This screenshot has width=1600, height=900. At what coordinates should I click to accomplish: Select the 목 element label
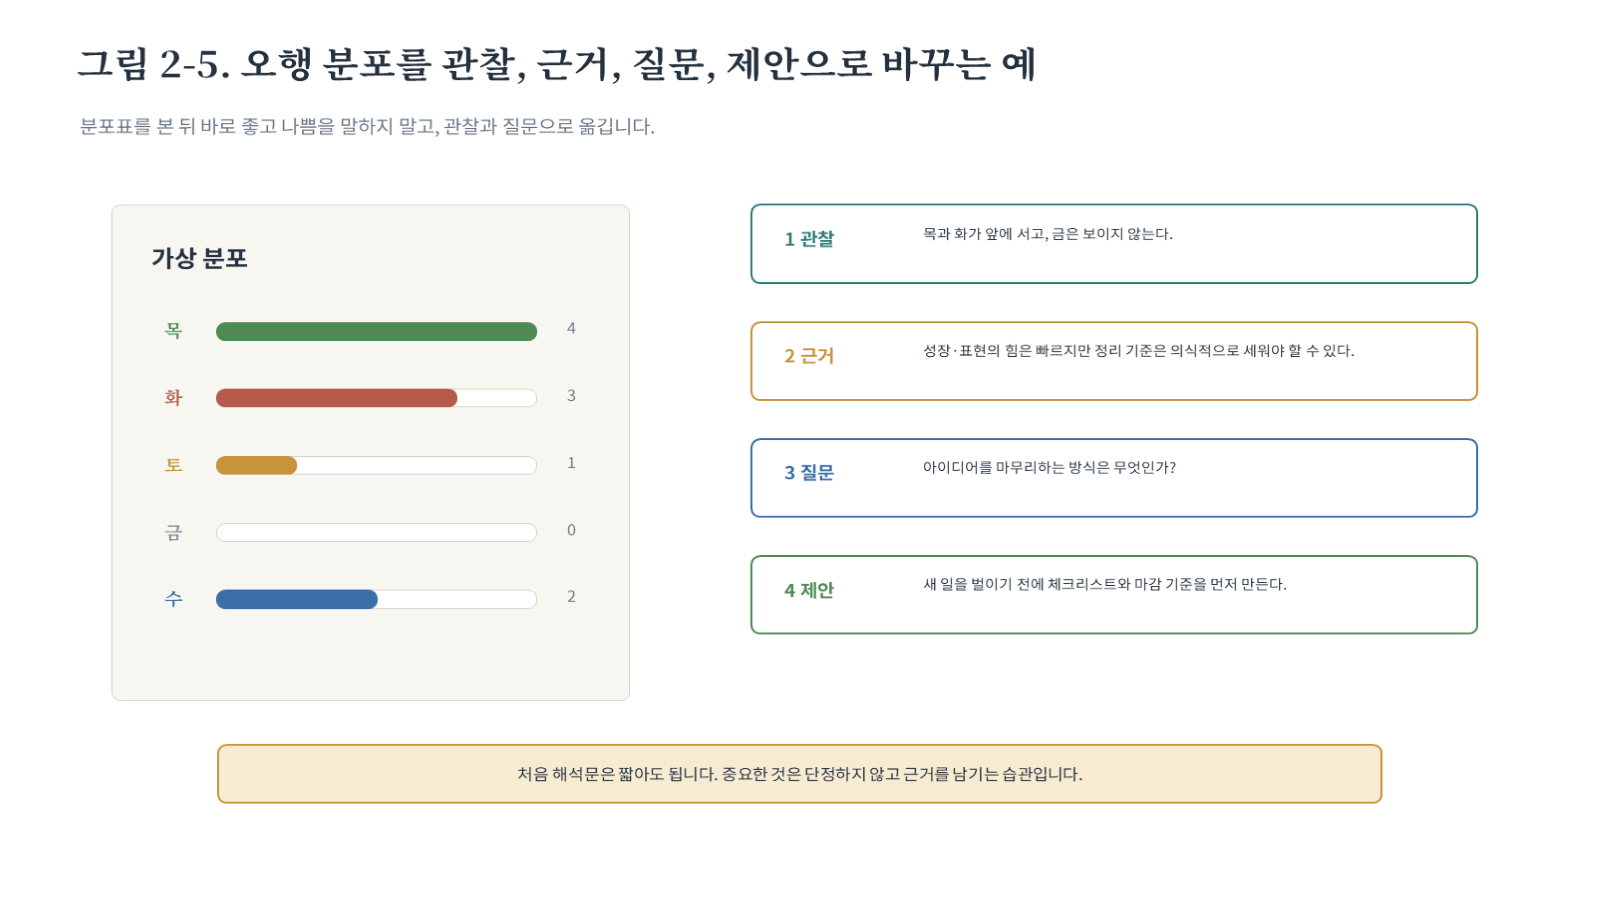pyautogui.click(x=174, y=331)
